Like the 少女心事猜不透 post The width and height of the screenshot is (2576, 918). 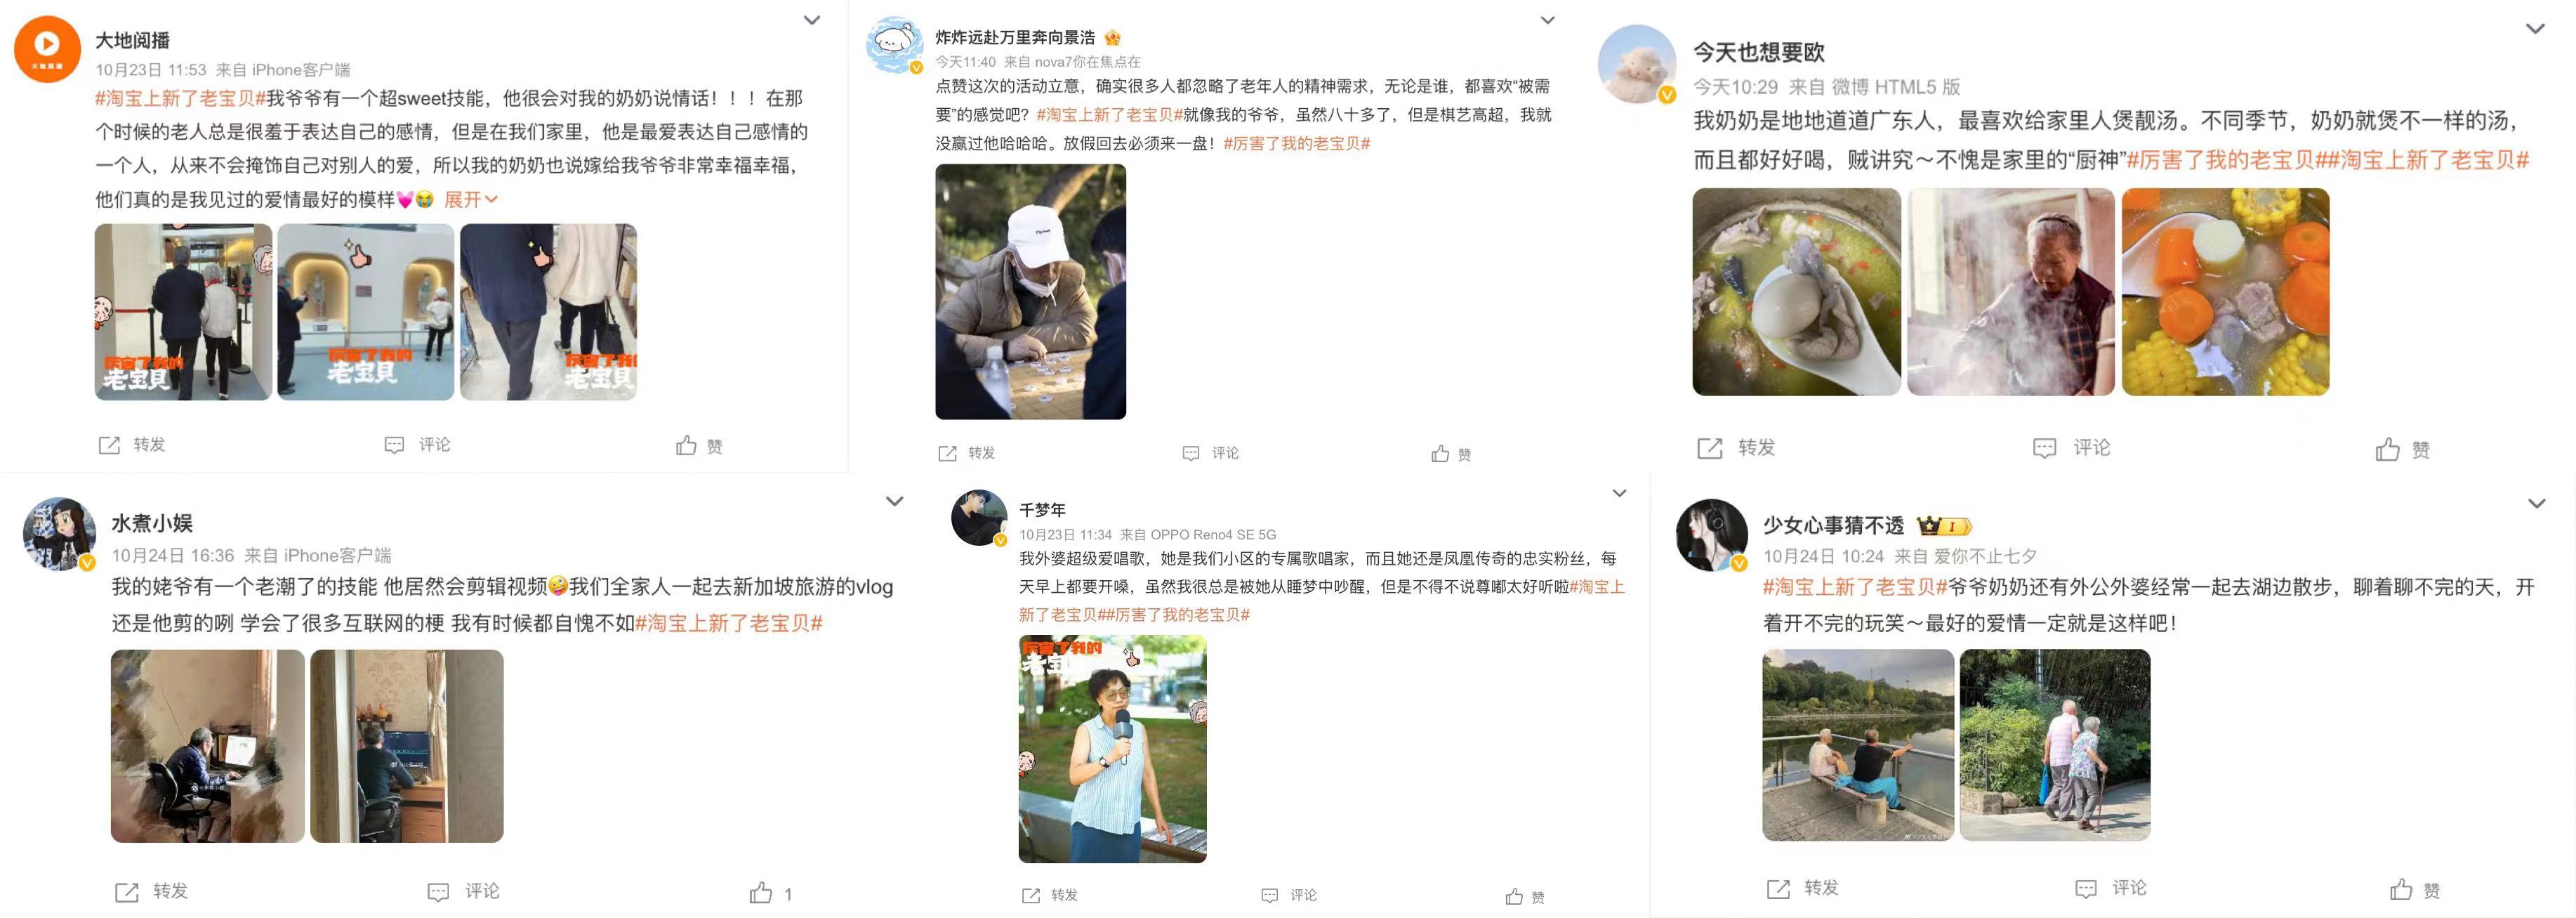[x=2414, y=889]
